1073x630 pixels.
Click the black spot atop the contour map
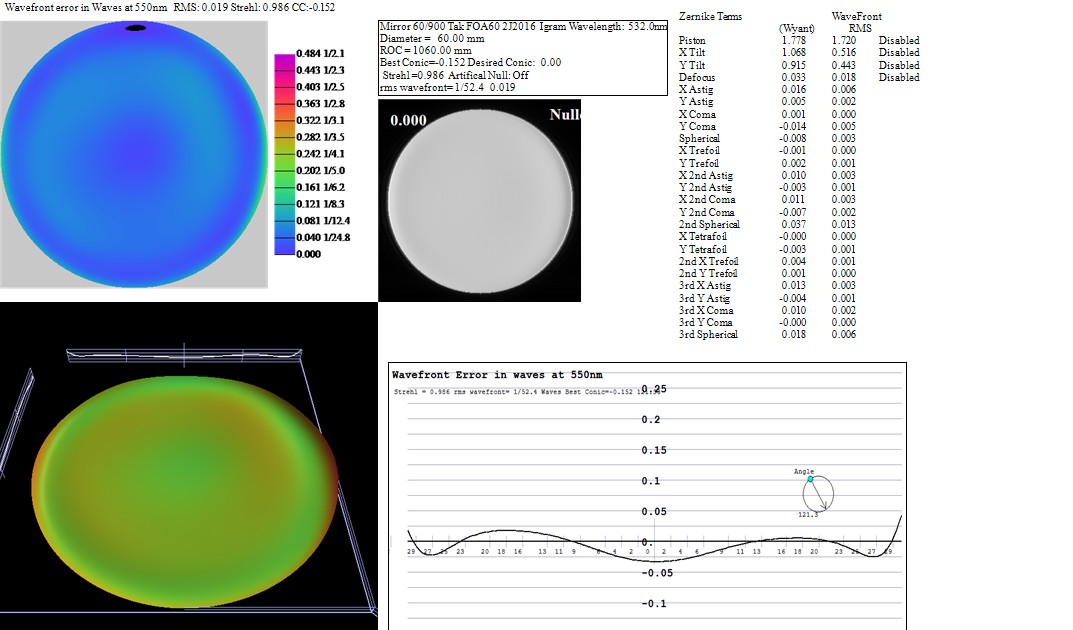(135, 27)
